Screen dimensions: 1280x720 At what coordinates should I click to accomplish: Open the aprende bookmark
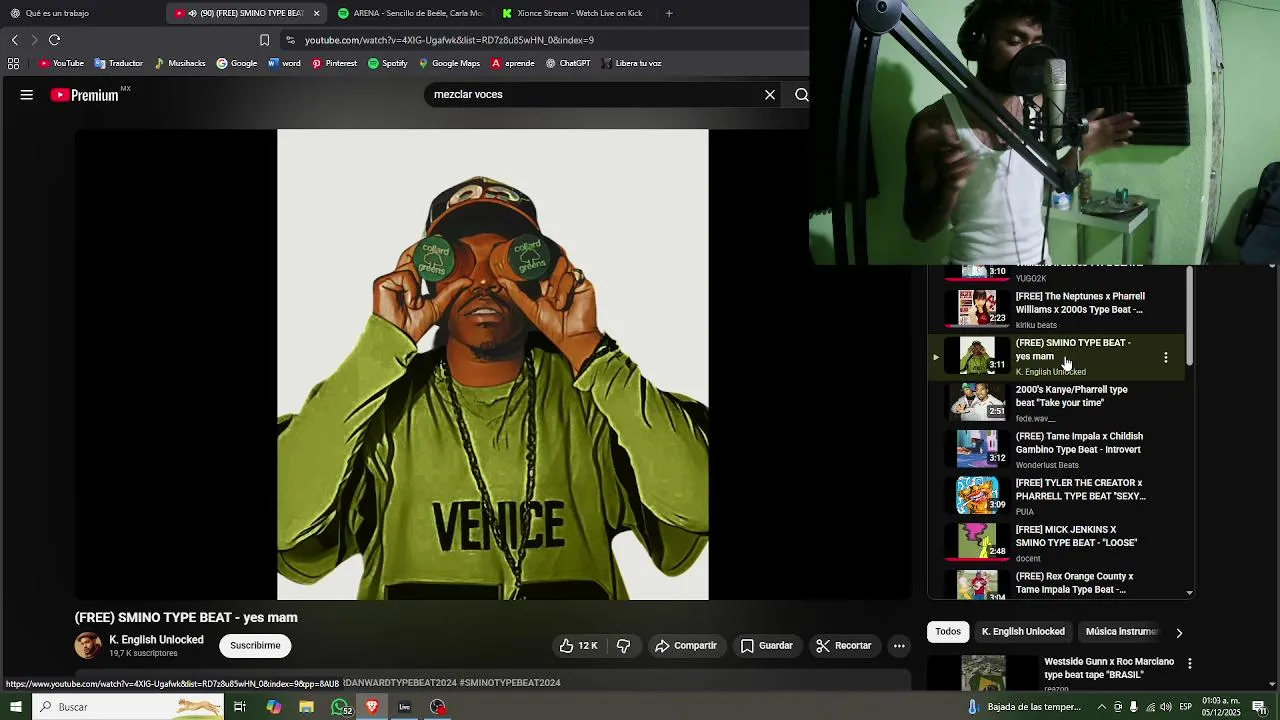click(512, 63)
